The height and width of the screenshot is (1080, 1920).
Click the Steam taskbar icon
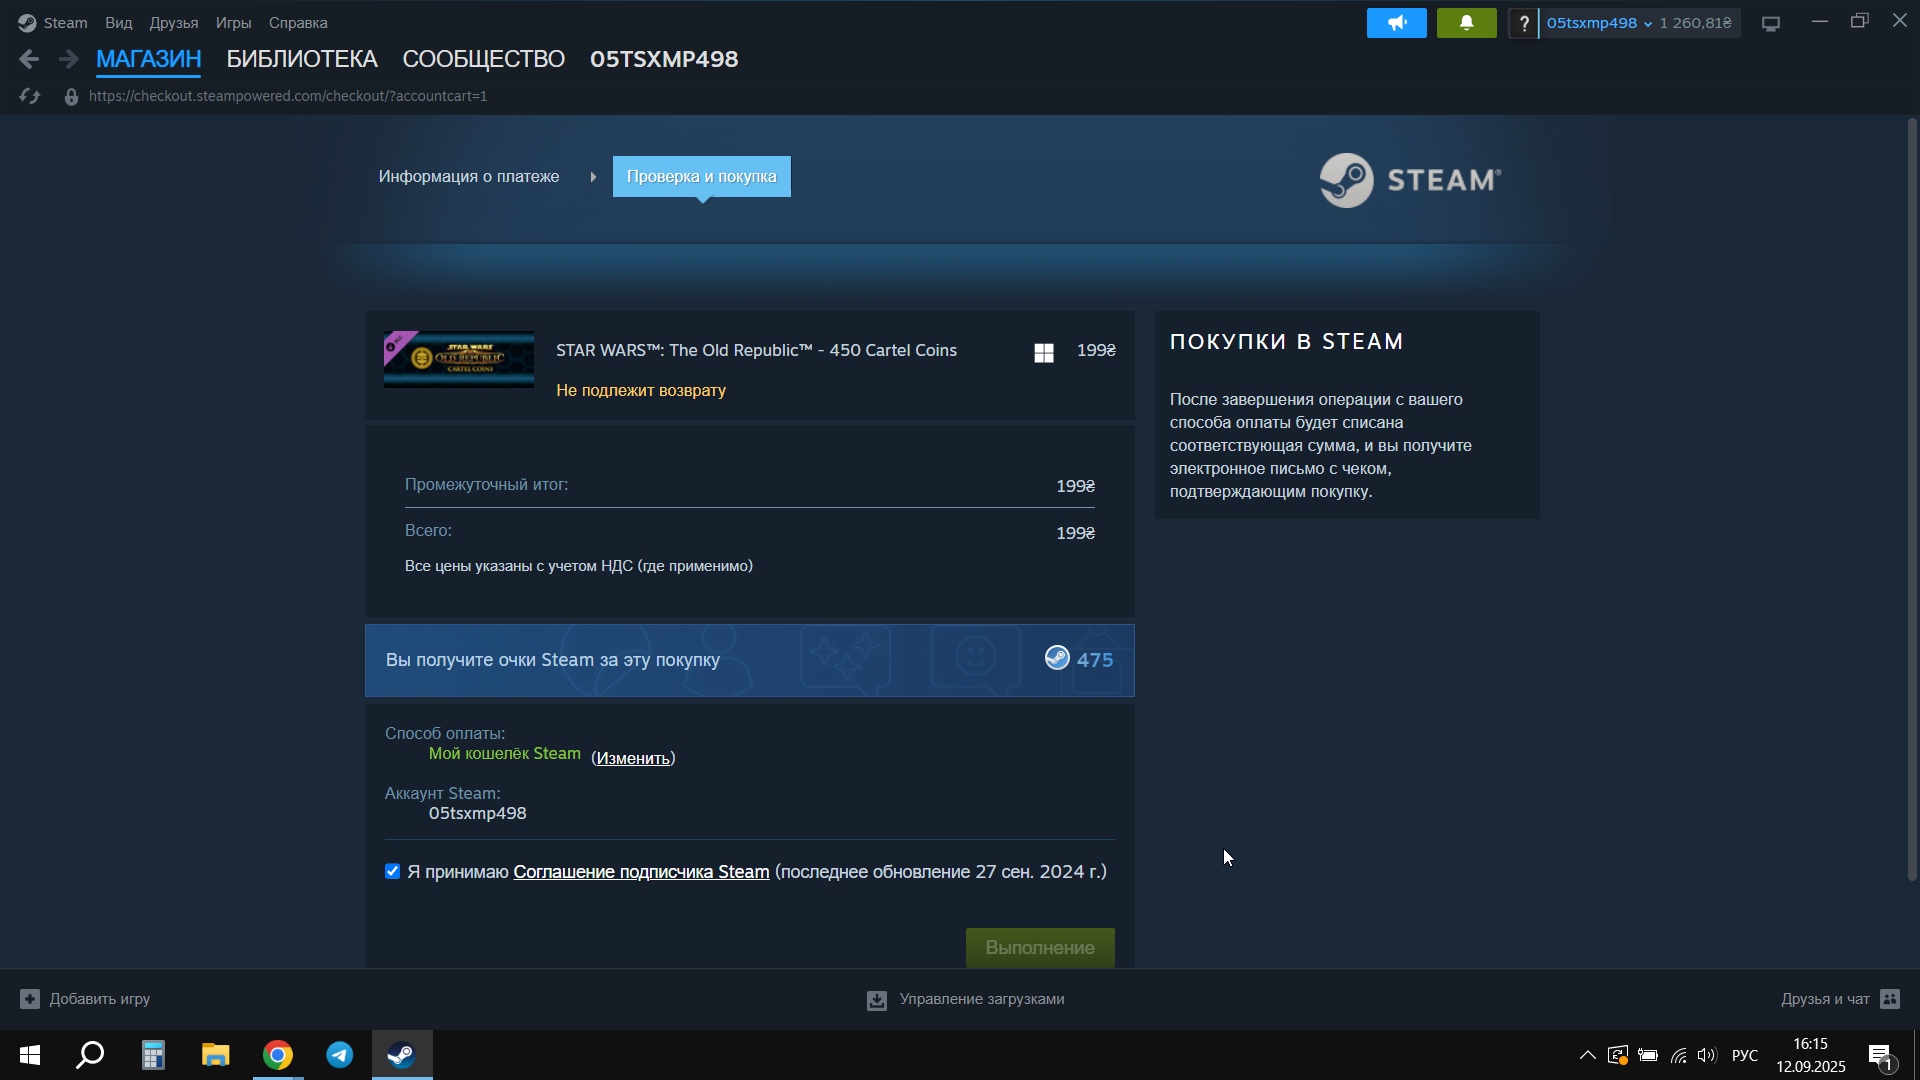point(402,1055)
